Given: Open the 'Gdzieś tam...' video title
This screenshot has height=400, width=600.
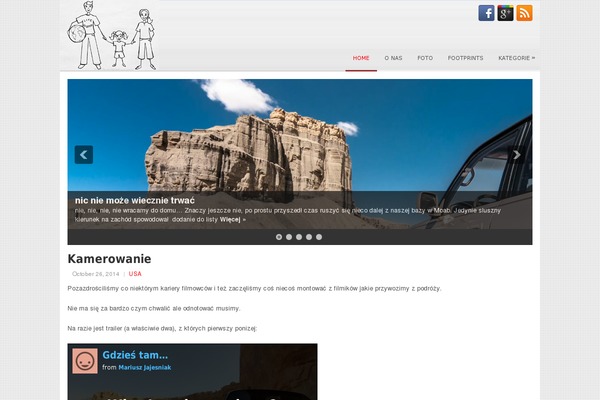Looking at the screenshot, I should [x=135, y=355].
